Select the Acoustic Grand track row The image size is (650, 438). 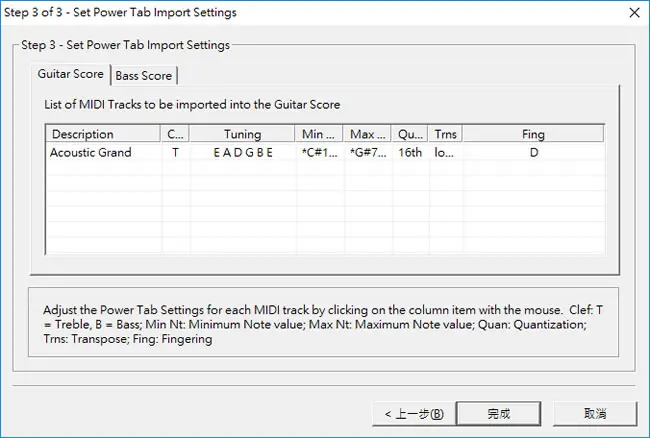pos(325,152)
